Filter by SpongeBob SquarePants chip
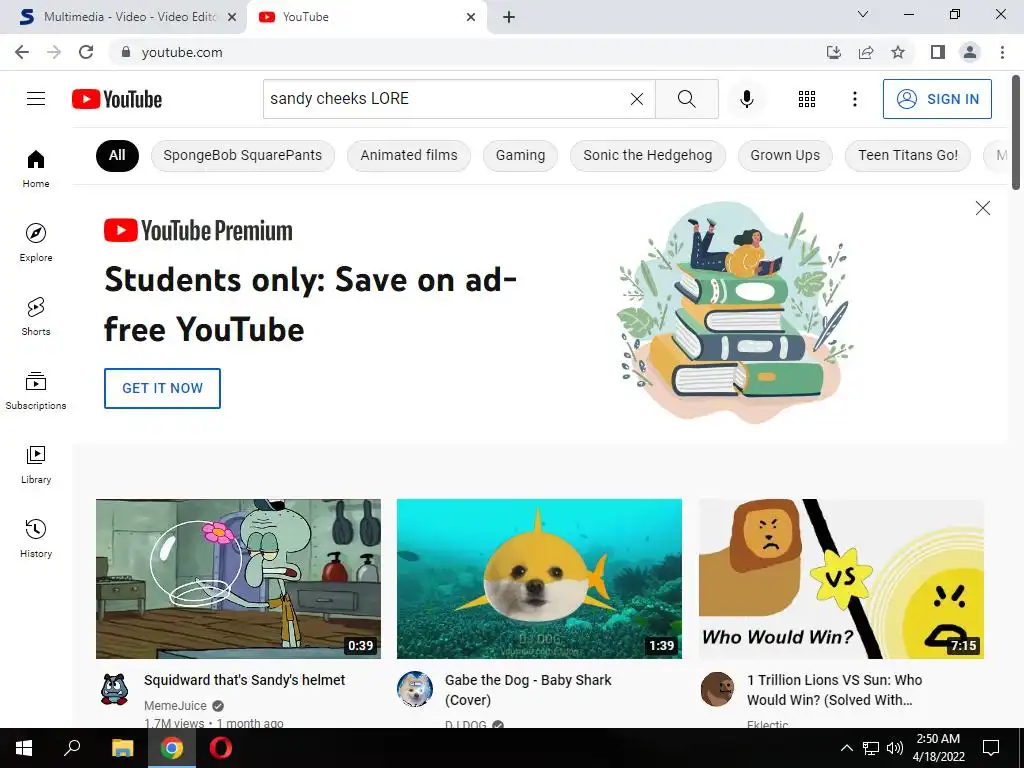1024x768 pixels. (243, 155)
